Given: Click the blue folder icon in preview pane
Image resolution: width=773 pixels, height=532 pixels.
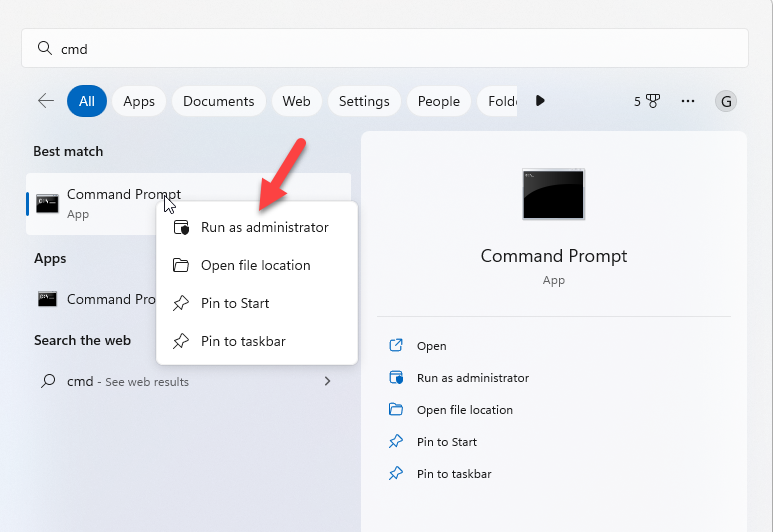Looking at the screenshot, I should pyautogui.click(x=396, y=409).
